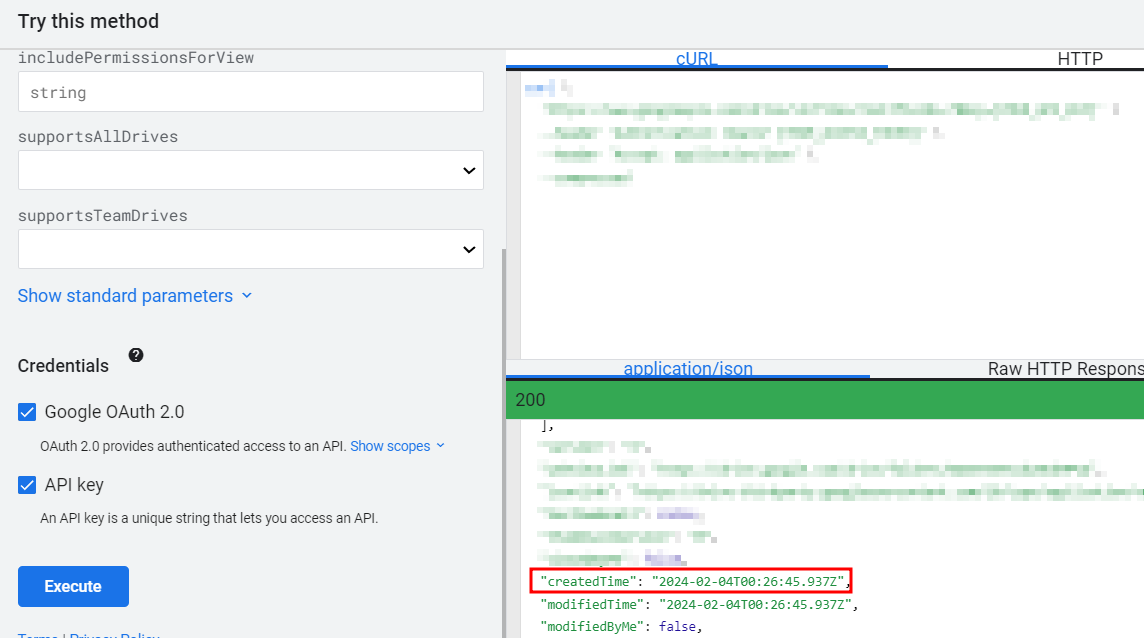Switch to the cURL tab
Viewport: 1144px width, 638px height.
(x=697, y=58)
